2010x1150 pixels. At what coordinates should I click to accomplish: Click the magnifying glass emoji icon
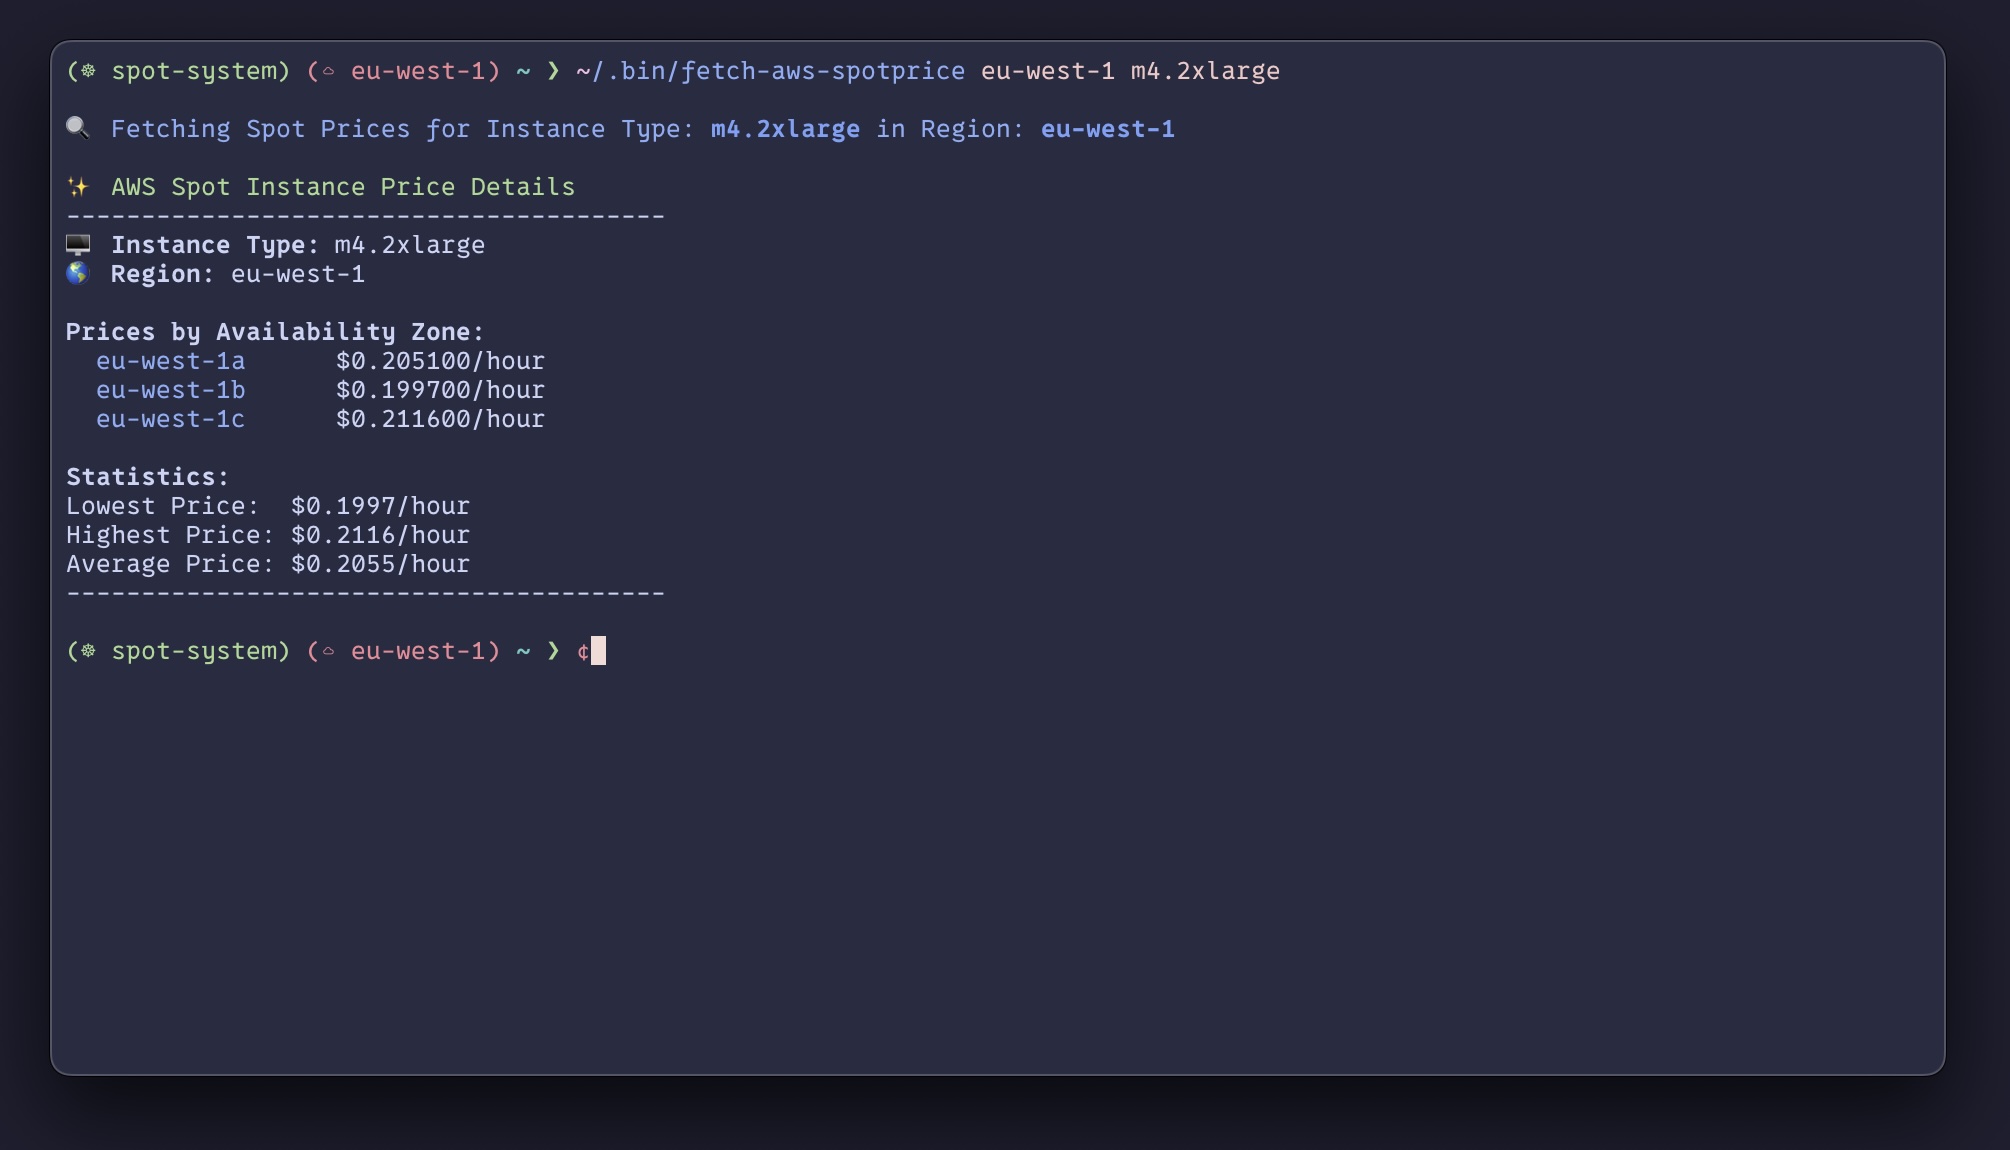[78, 128]
